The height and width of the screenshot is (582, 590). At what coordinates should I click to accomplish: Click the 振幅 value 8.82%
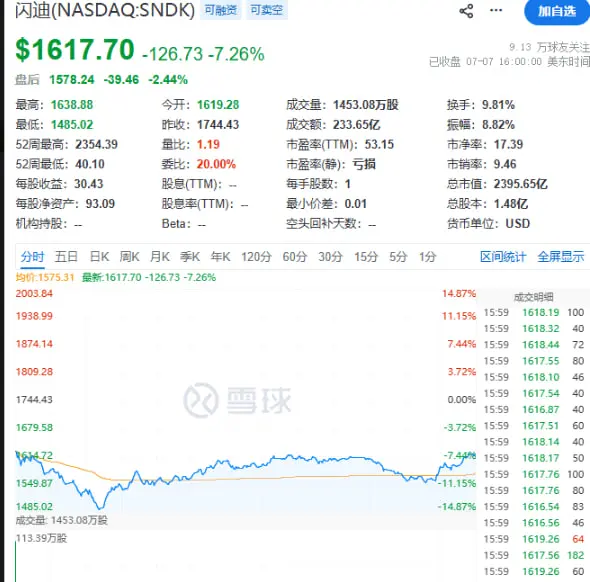[499, 125]
